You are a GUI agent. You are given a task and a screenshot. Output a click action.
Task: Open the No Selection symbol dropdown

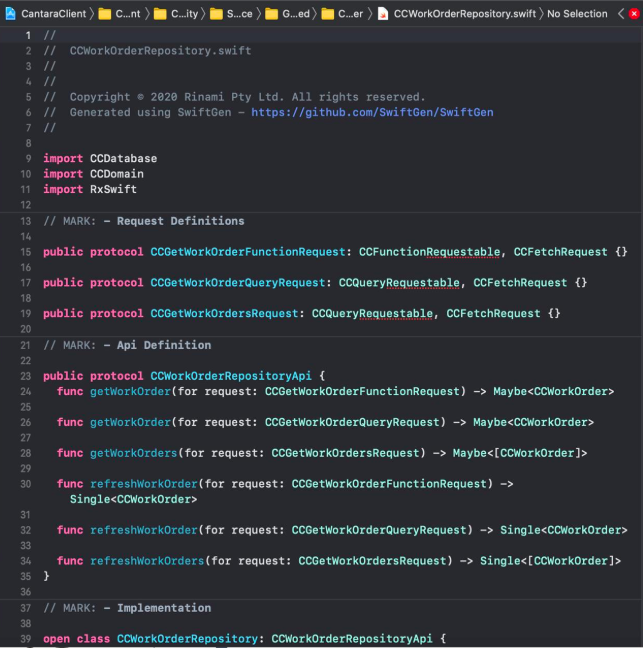click(577, 13)
